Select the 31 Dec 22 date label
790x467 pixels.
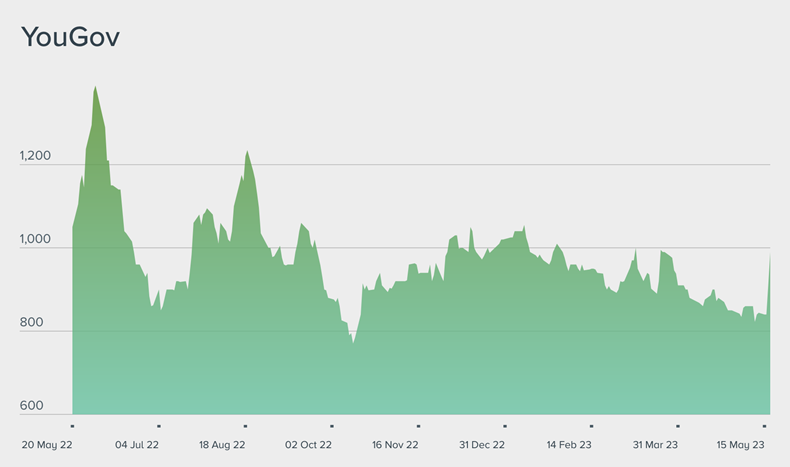click(482, 445)
